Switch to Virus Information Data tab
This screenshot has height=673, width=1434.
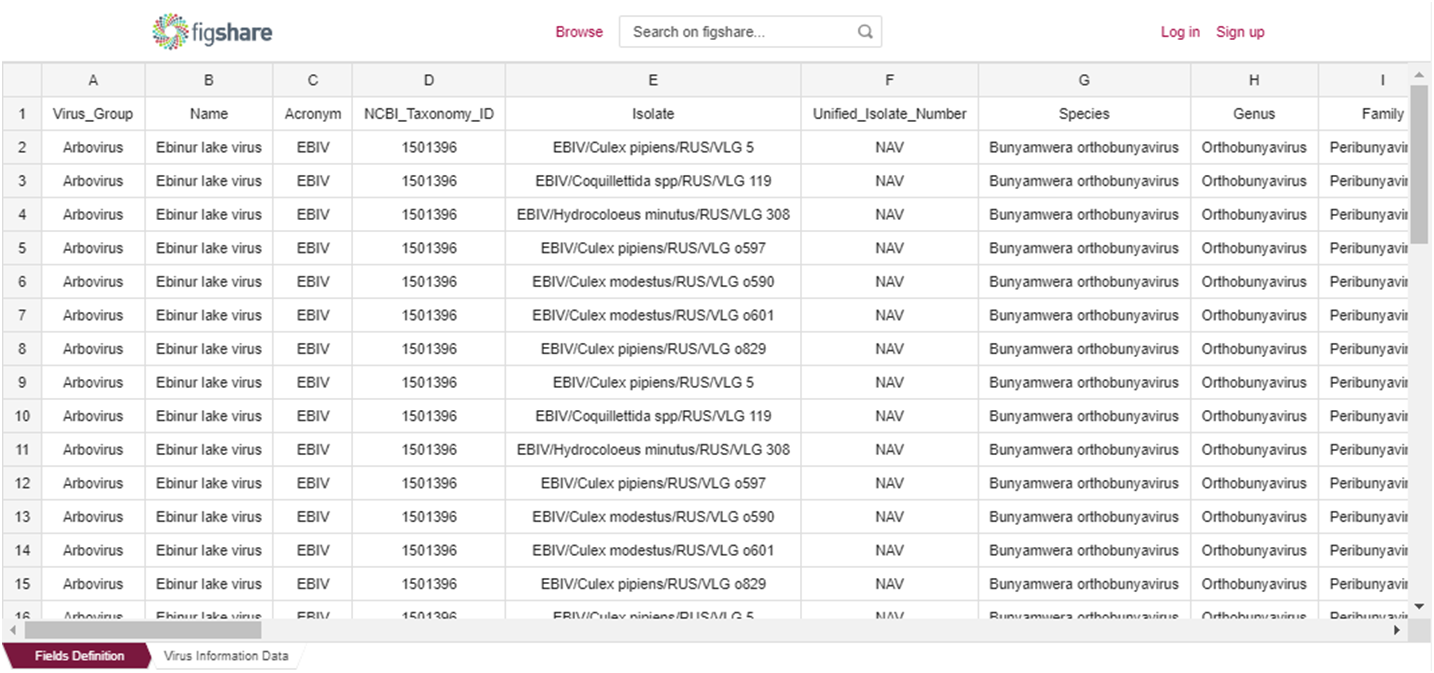[x=226, y=656]
